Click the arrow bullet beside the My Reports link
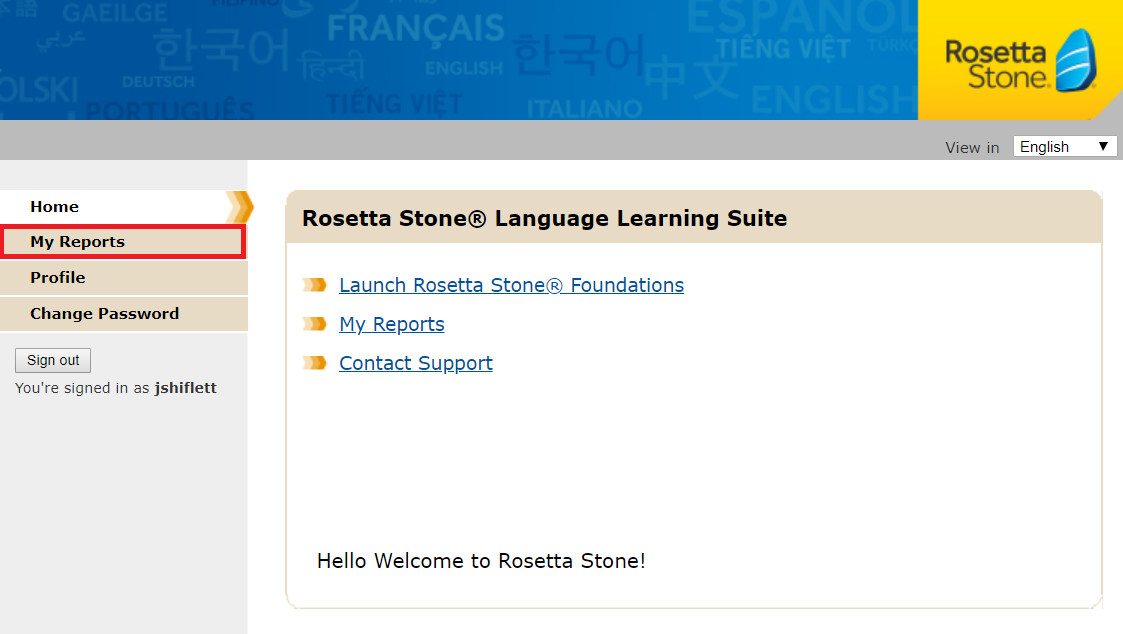 click(x=314, y=324)
